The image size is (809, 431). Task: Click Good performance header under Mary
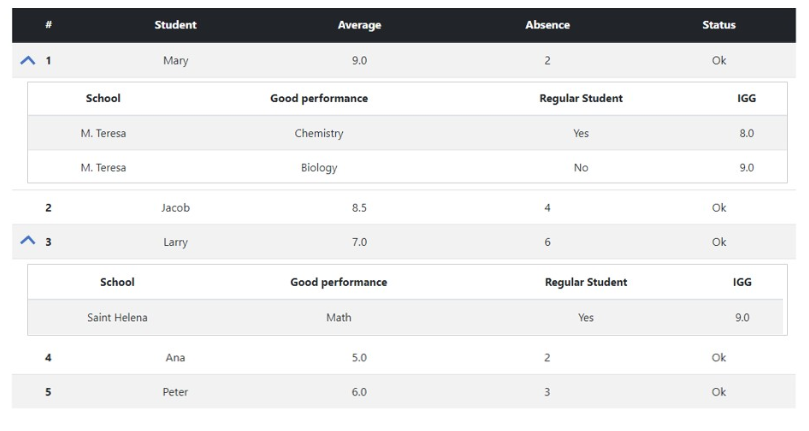click(x=319, y=98)
